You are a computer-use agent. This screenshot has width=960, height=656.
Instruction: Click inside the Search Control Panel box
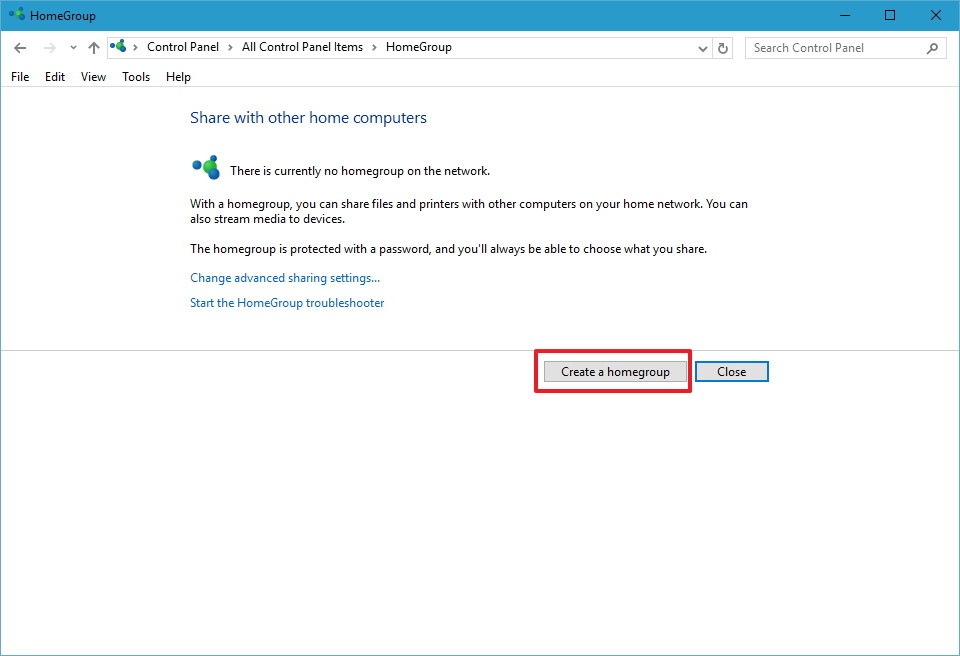pos(840,47)
